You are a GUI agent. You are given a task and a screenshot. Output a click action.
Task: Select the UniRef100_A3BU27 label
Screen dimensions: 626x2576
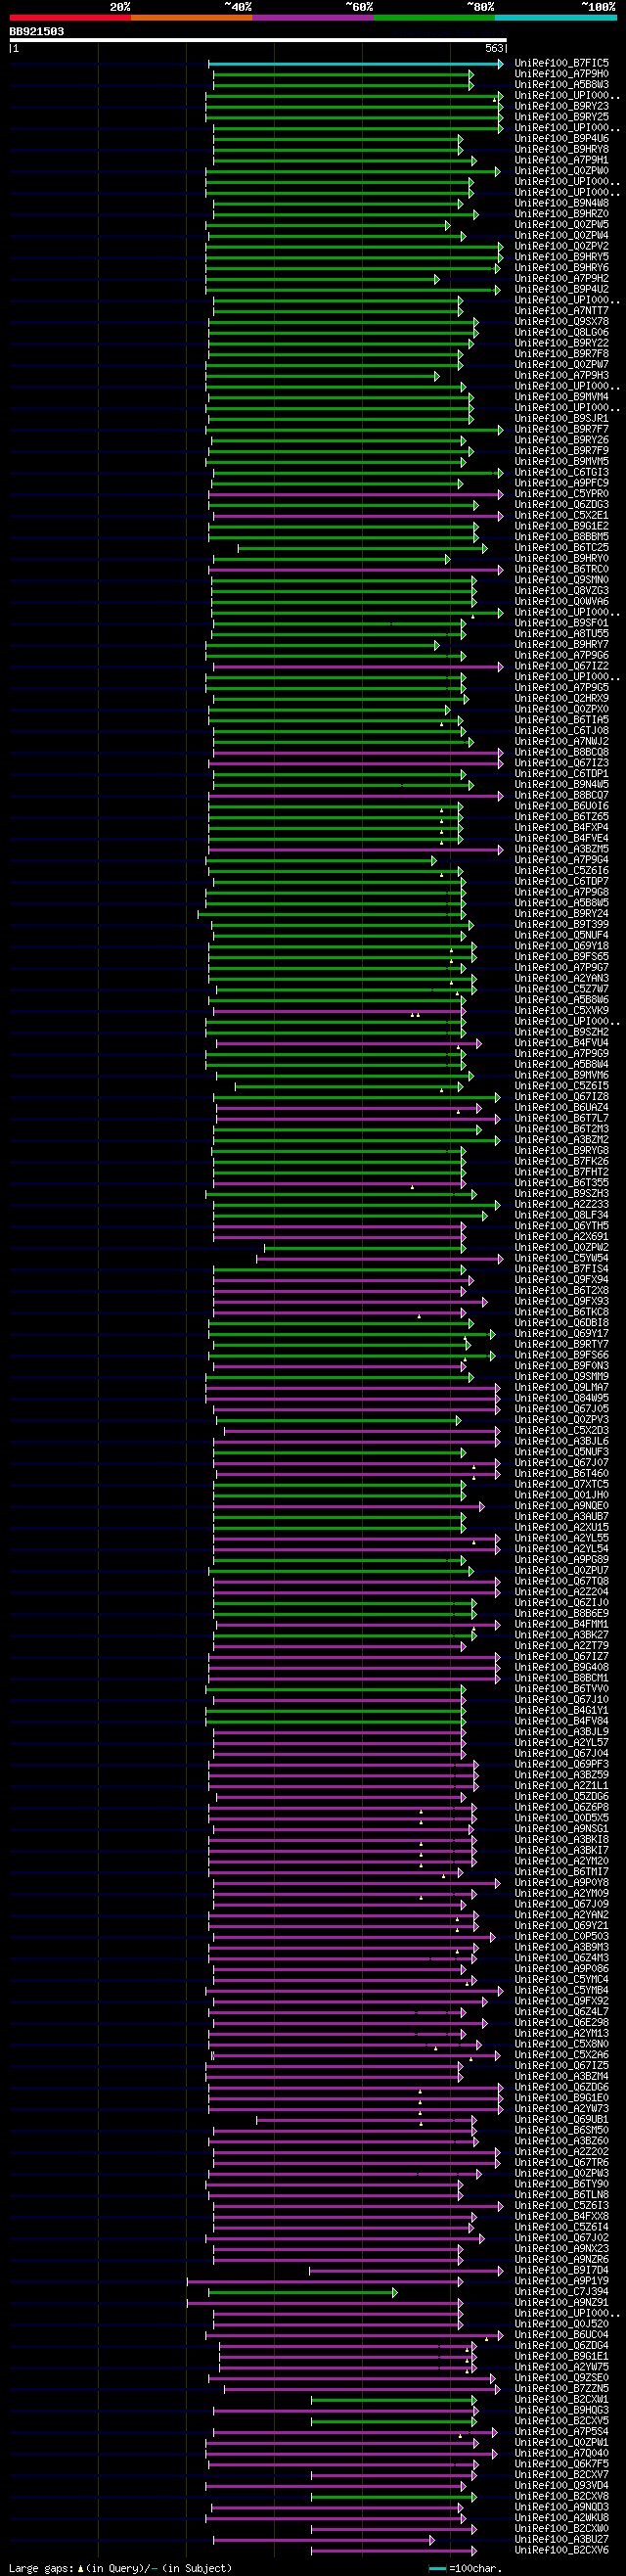[x=562, y=2539]
